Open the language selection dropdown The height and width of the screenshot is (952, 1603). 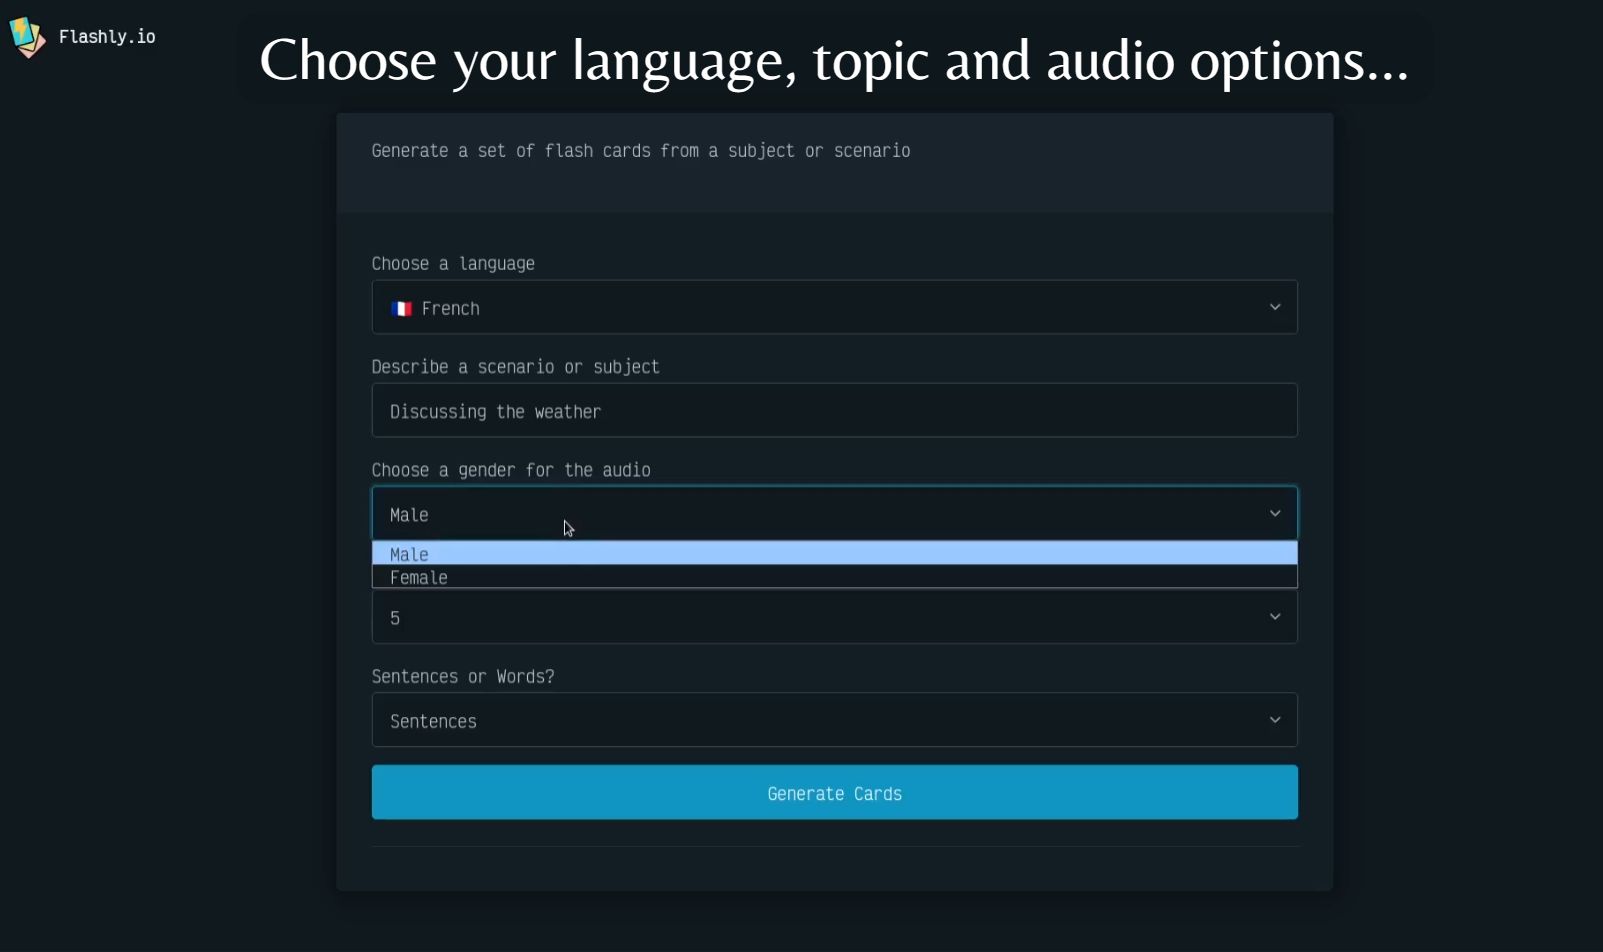[x=834, y=307]
